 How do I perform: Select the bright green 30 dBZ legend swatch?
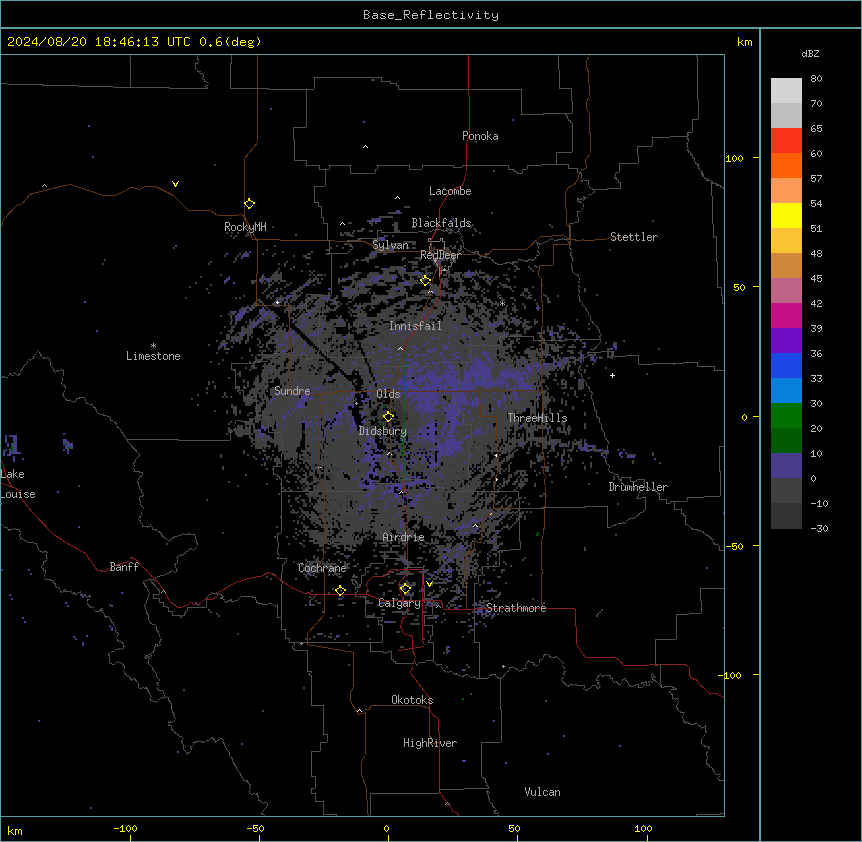click(x=786, y=416)
